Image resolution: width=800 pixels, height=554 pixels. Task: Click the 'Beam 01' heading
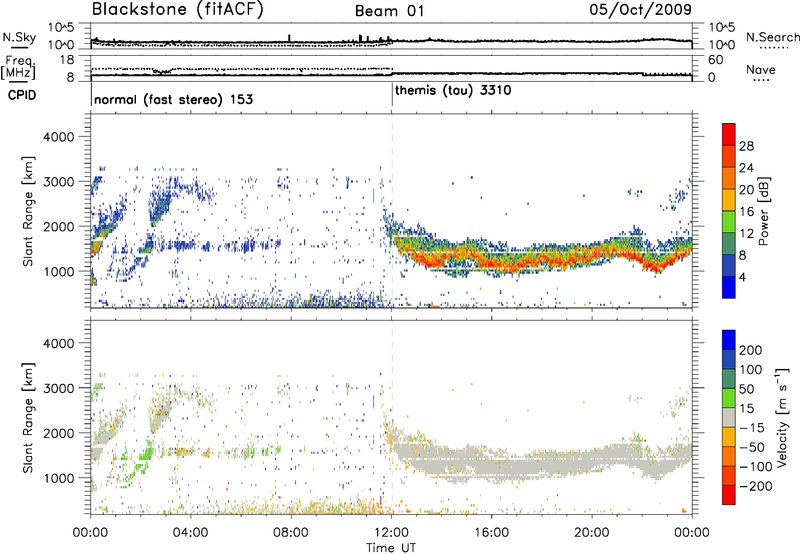pyautogui.click(x=389, y=11)
